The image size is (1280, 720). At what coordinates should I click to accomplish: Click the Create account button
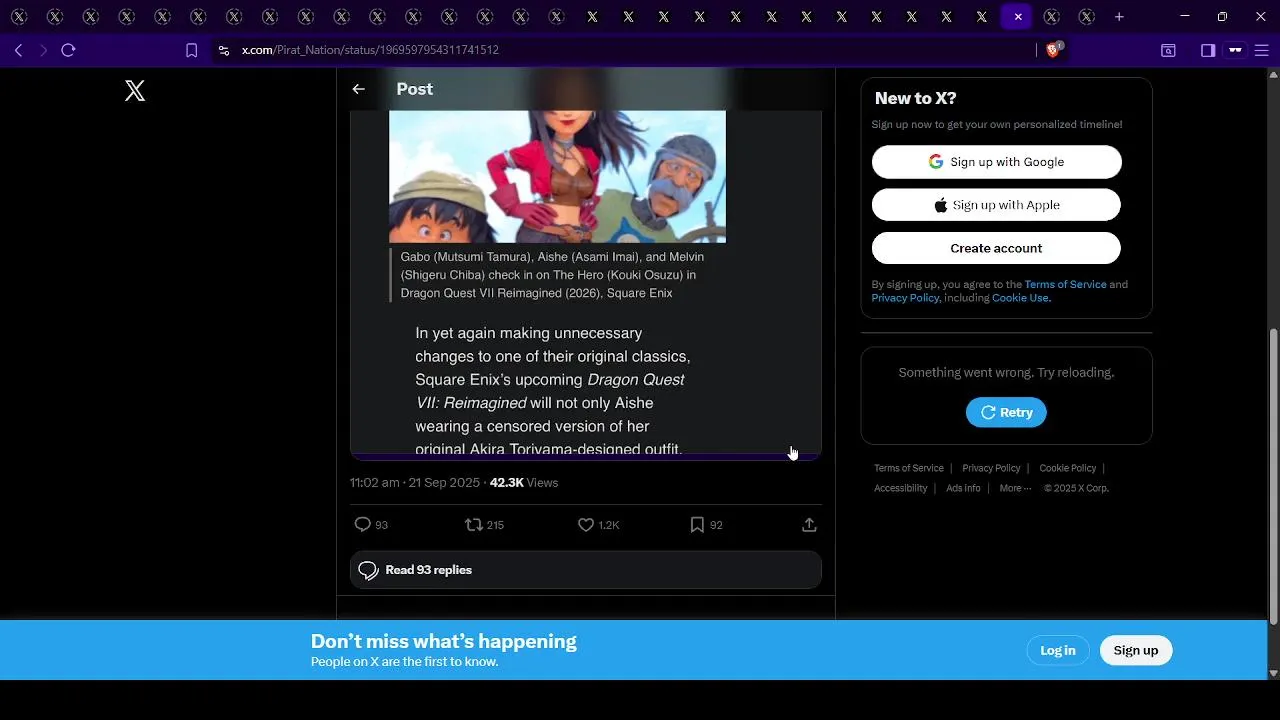point(996,248)
